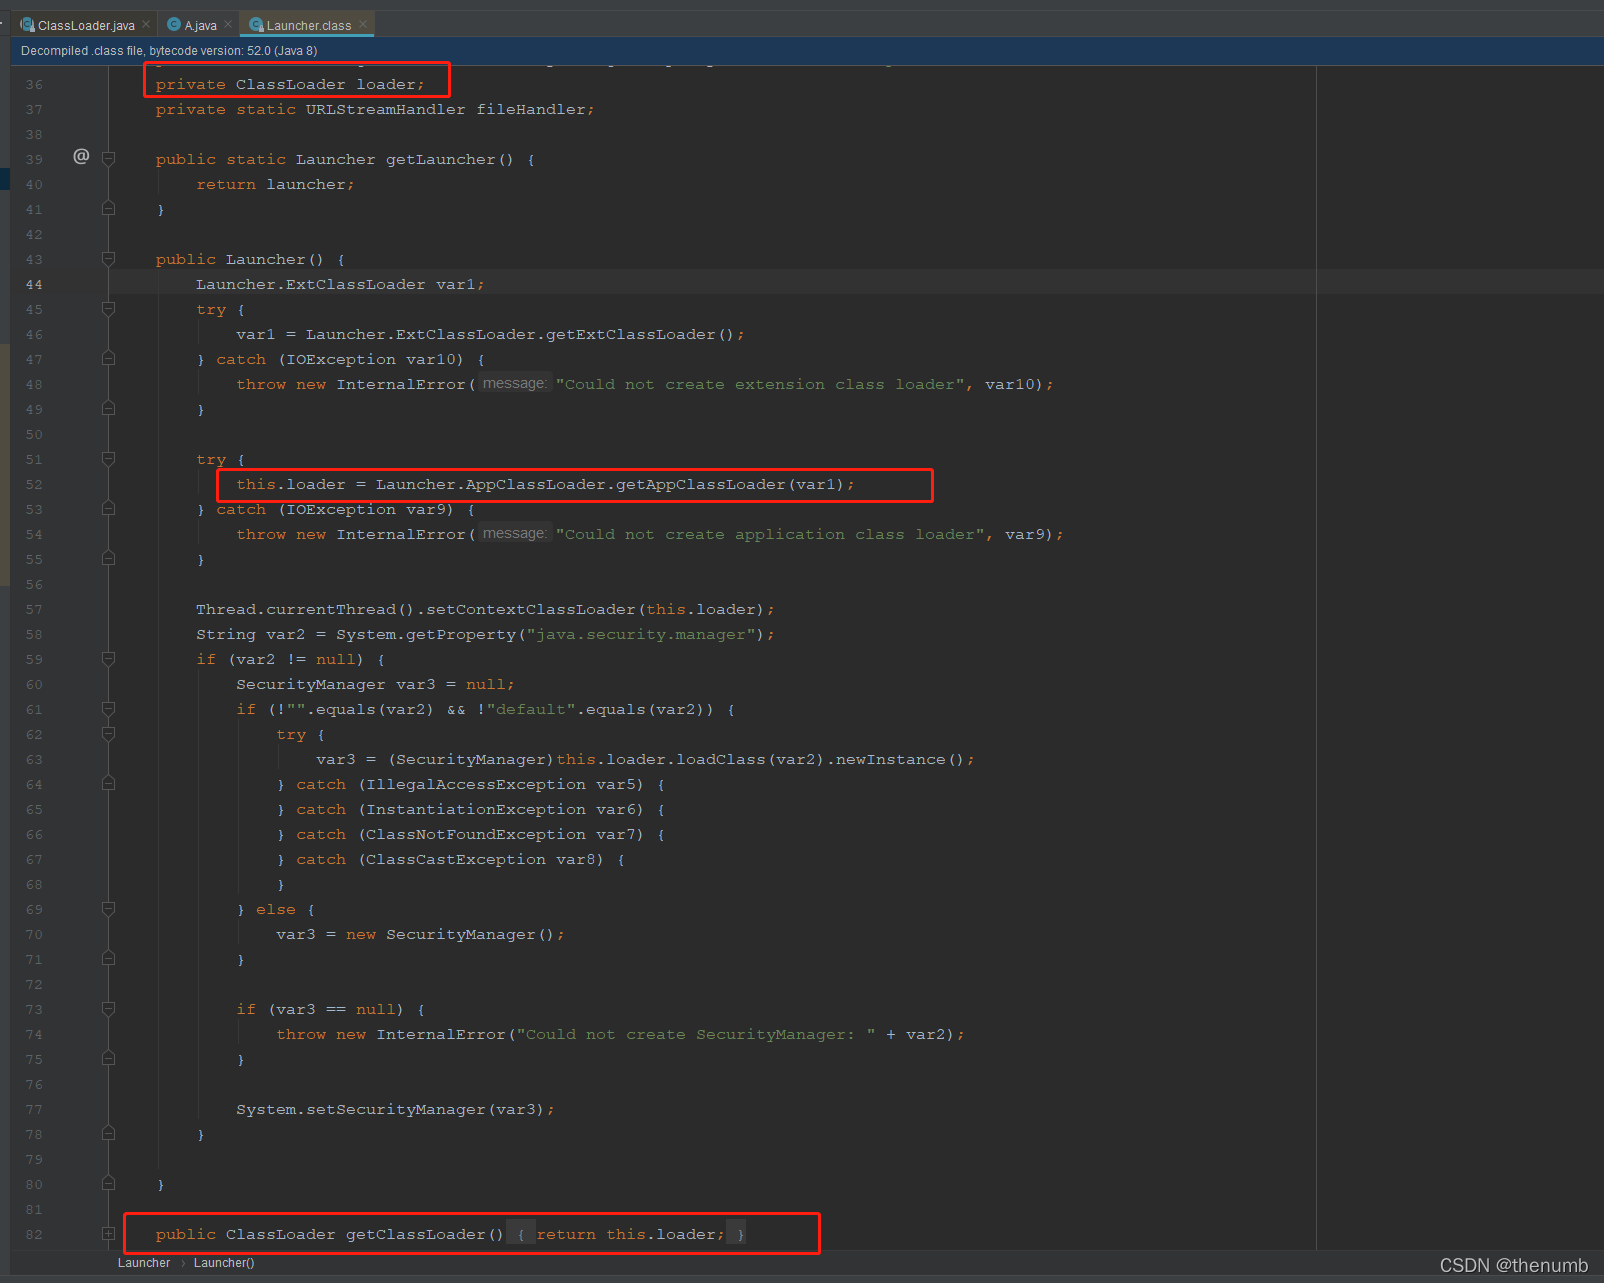Switch to the ClassLoader.java tab
Image resolution: width=1604 pixels, height=1283 pixels.
[85, 25]
